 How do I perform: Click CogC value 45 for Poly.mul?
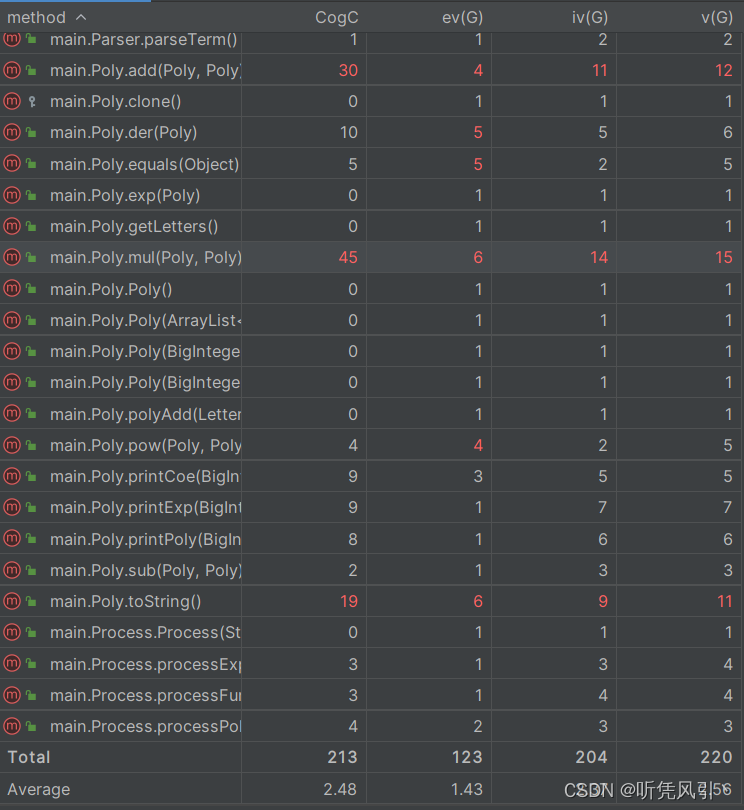tap(348, 257)
